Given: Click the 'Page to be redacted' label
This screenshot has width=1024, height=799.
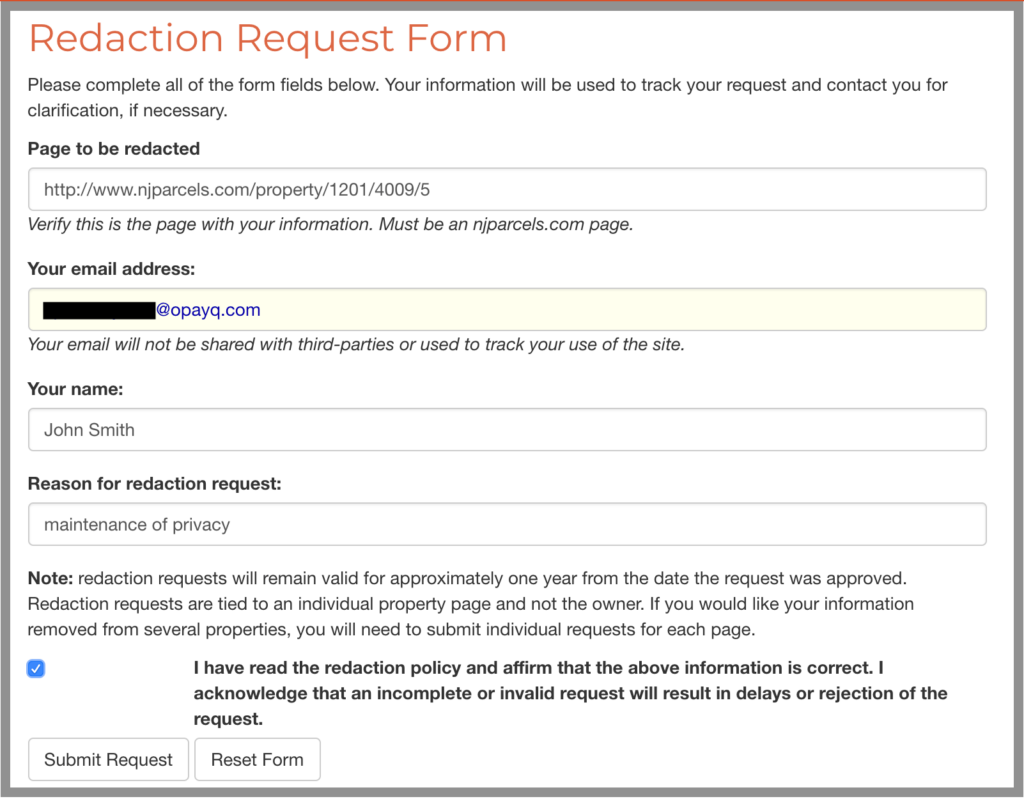Looking at the screenshot, I should (114, 149).
